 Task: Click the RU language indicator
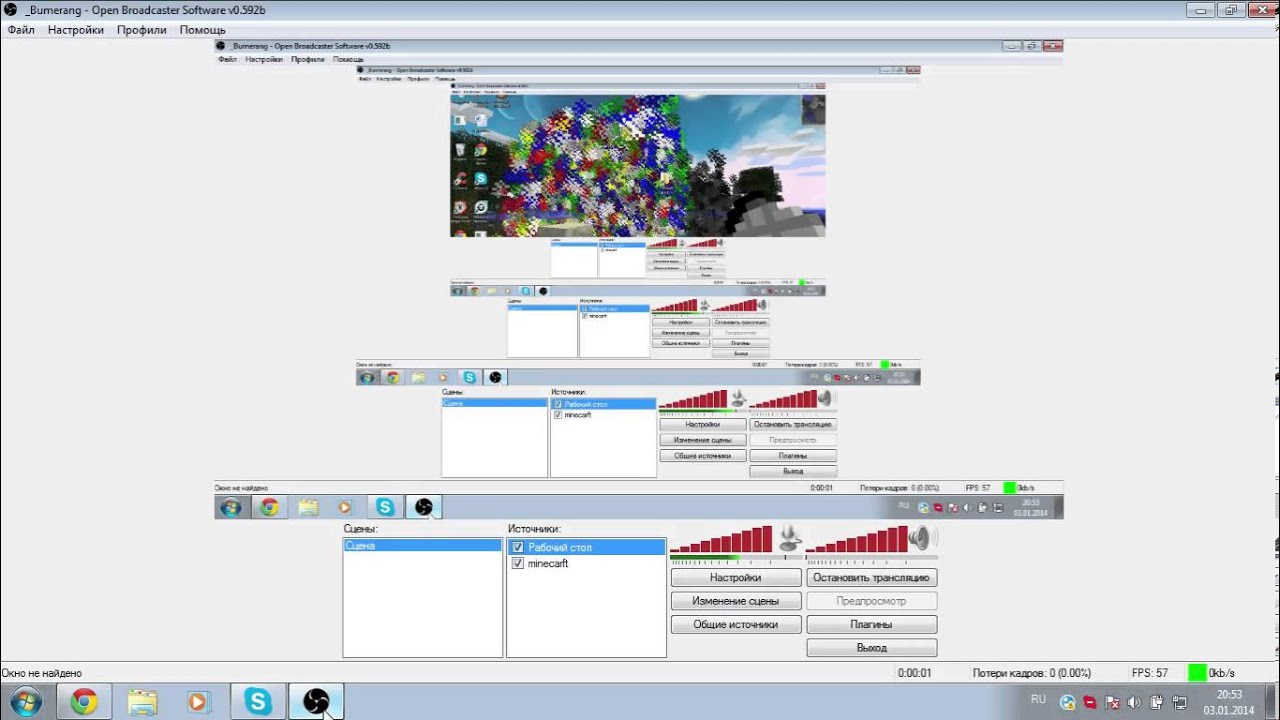1038,699
